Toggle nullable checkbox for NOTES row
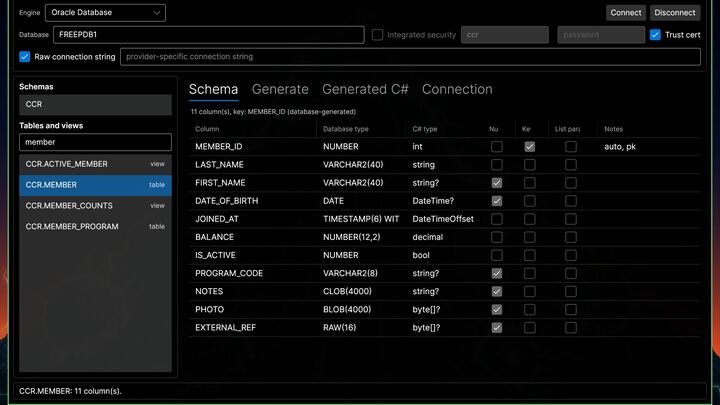The width and height of the screenshot is (720, 405). point(497,291)
